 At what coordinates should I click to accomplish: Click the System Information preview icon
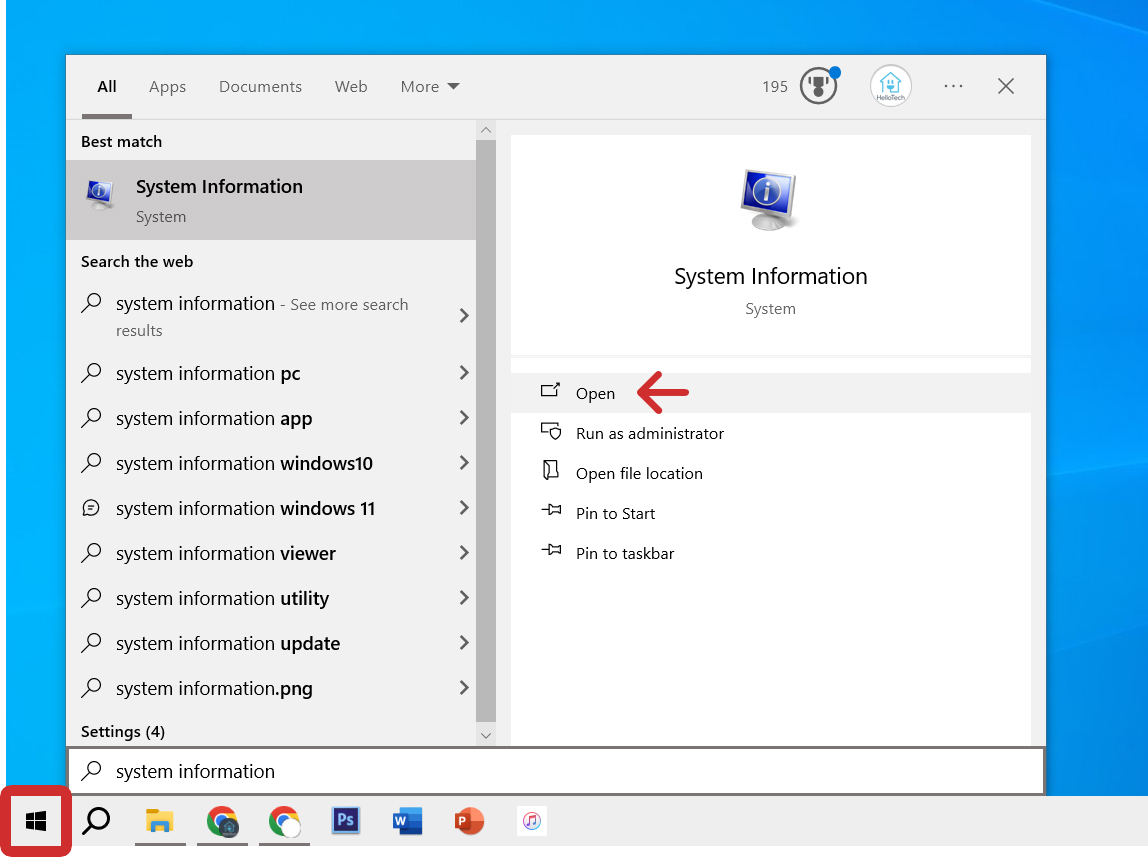point(770,199)
